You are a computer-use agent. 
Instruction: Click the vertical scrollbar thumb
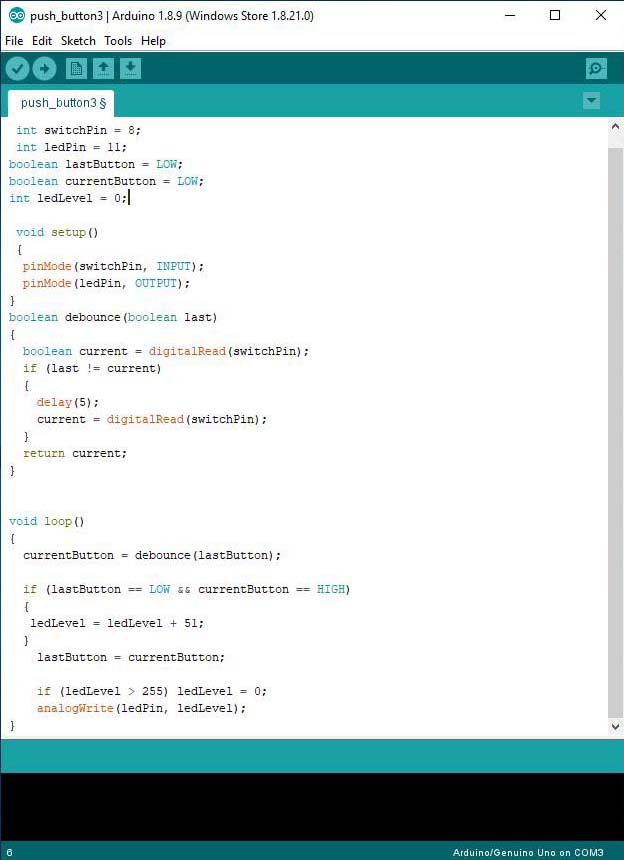[615, 432]
